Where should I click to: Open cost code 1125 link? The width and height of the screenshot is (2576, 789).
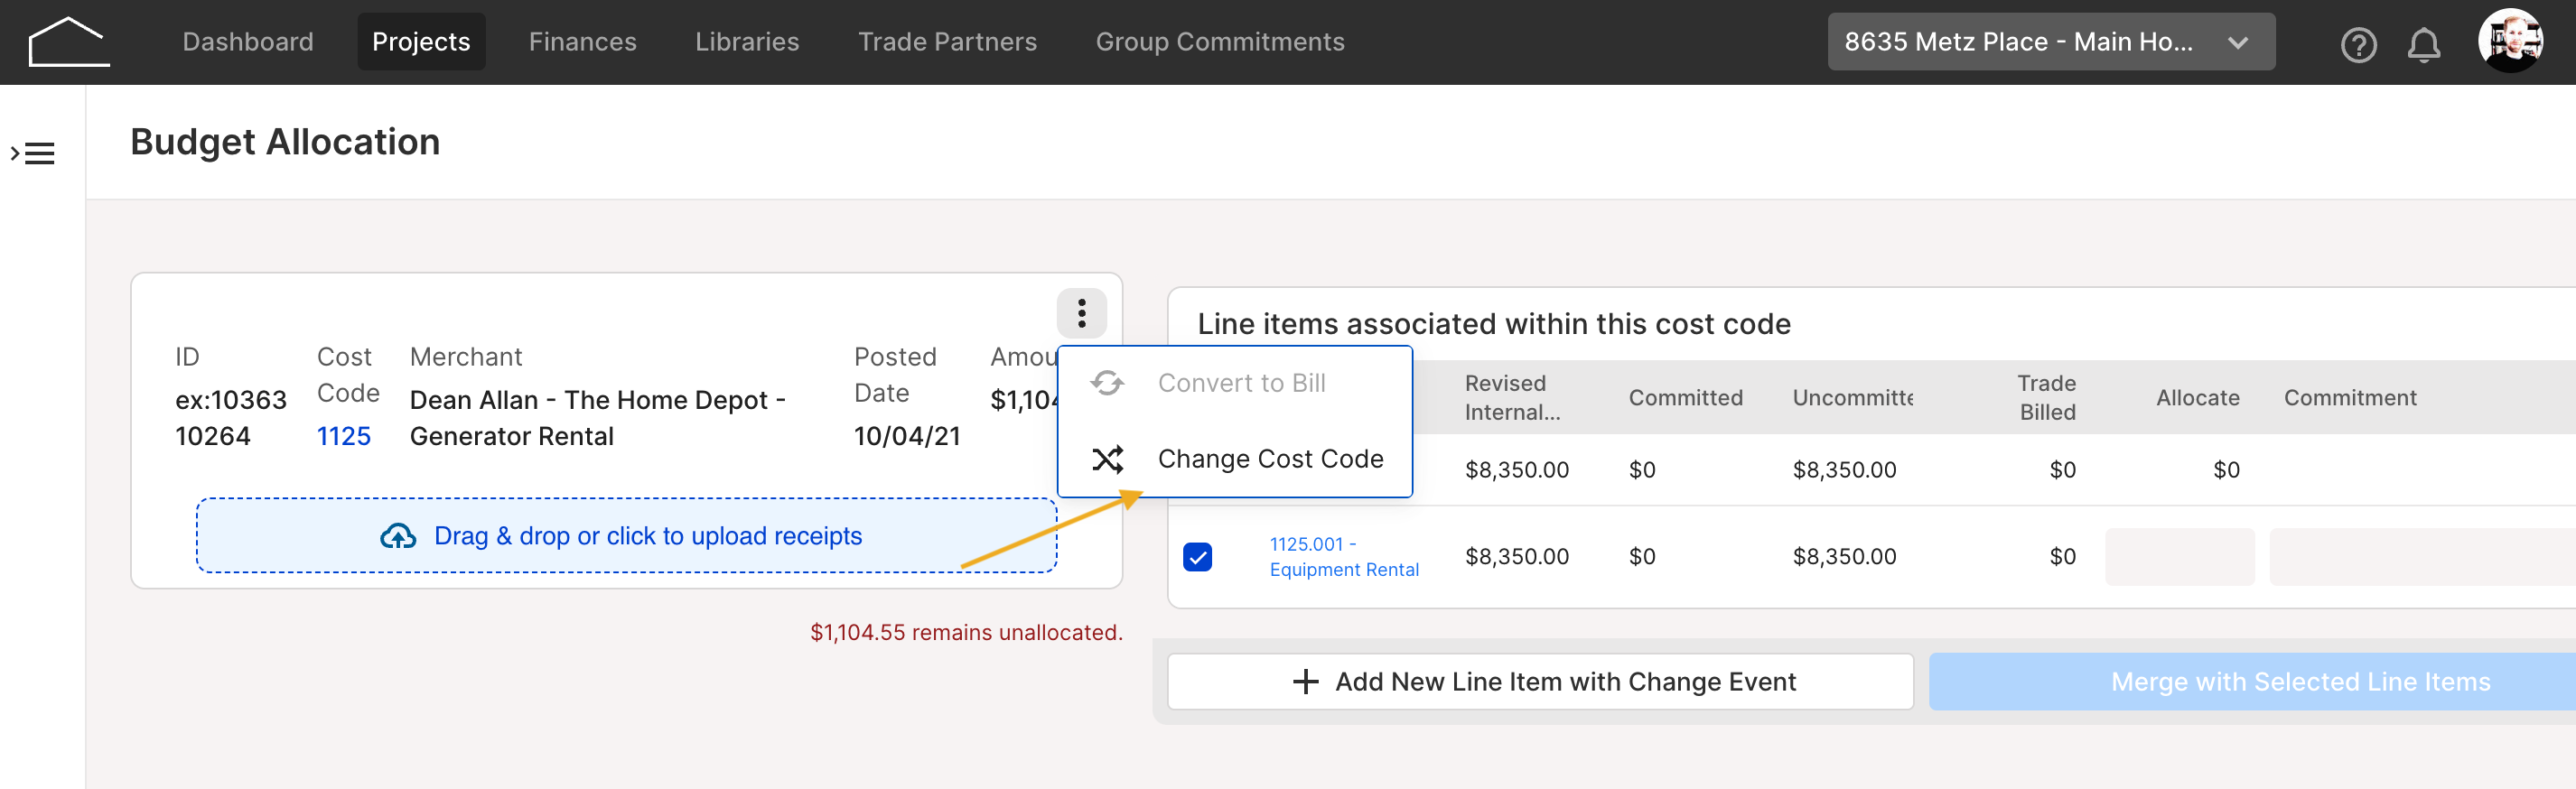click(x=343, y=436)
